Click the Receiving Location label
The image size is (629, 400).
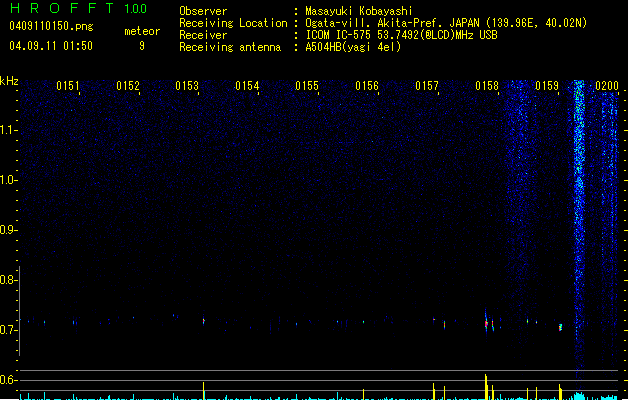(x=233, y=23)
